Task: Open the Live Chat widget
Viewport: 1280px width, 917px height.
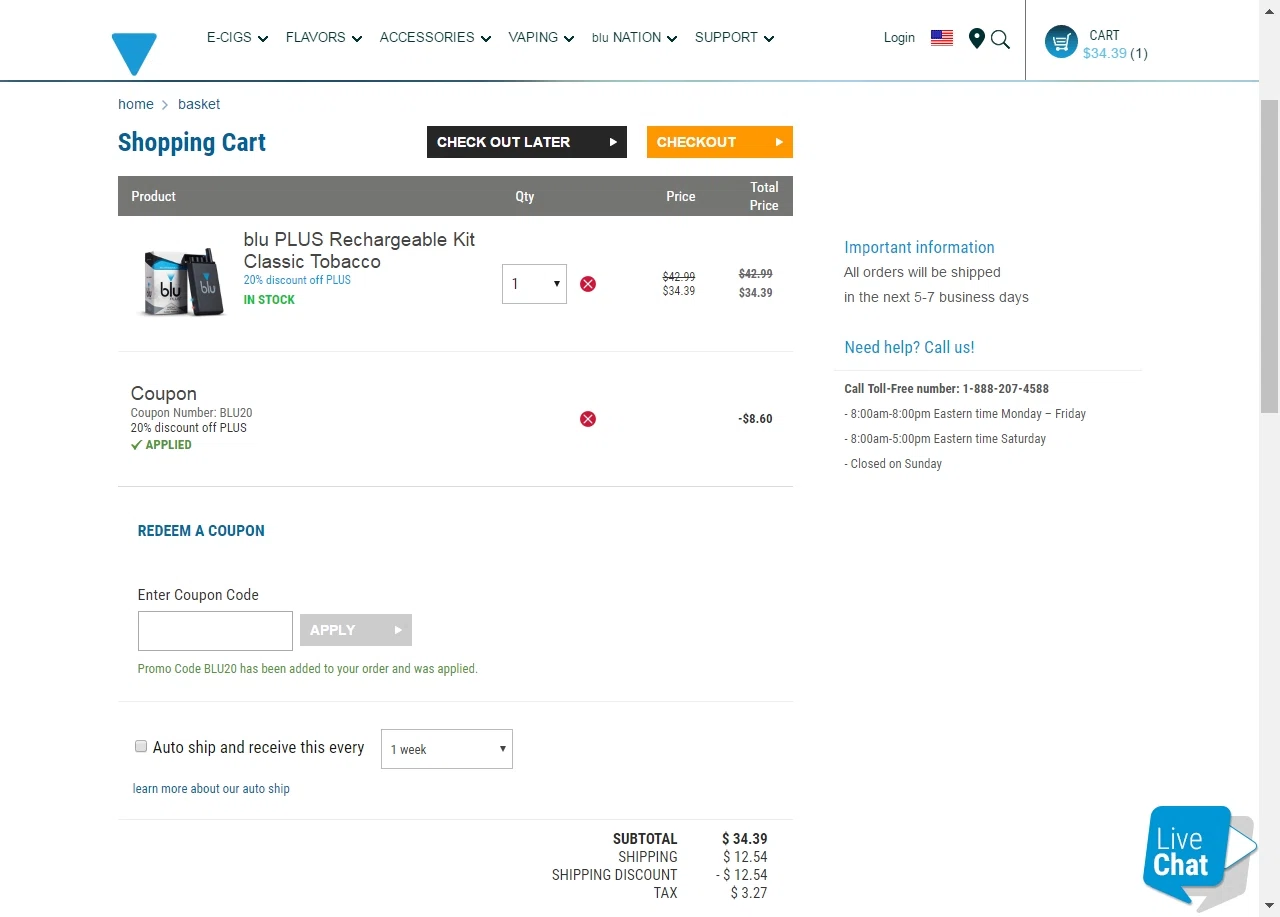Action: coord(1199,859)
